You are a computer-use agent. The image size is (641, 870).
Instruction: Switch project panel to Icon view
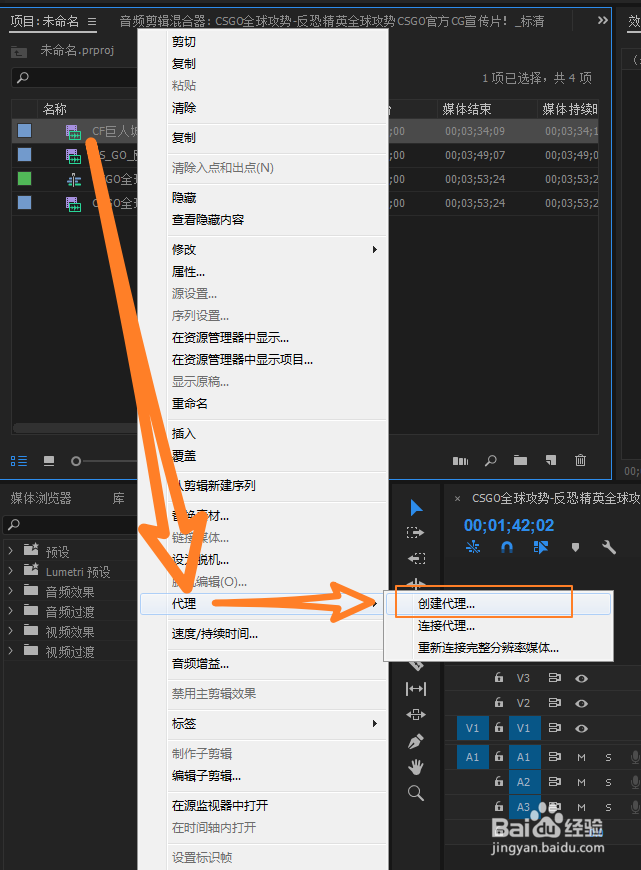pyautogui.click(x=49, y=461)
